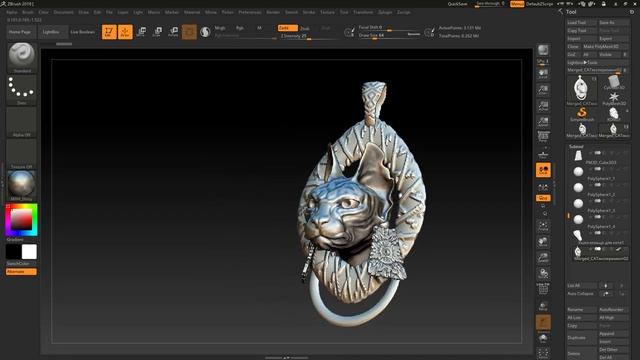Screen dimensions: 640x360
Task: Toggle the Zadd mode
Action: (x=287, y=28)
